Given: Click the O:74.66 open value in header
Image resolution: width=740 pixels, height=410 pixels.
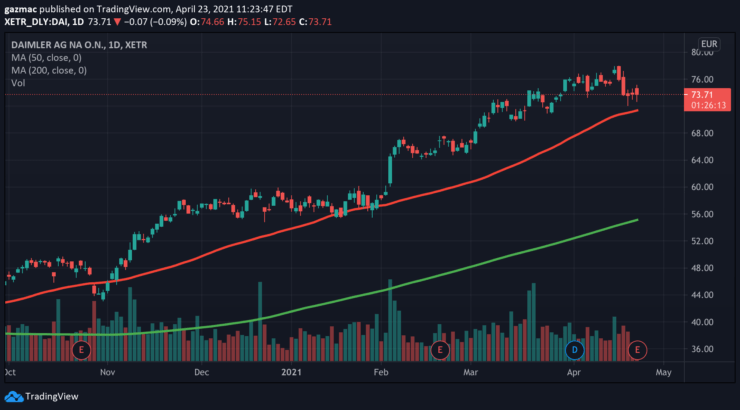Looking at the screenshot, I should point(207,22).
